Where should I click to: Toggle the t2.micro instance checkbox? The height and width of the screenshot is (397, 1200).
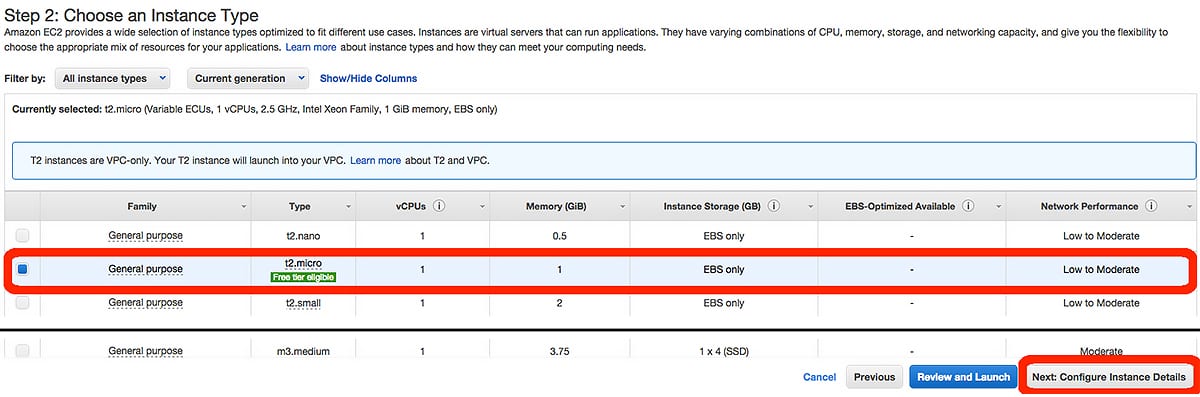(x=22, y=269)
